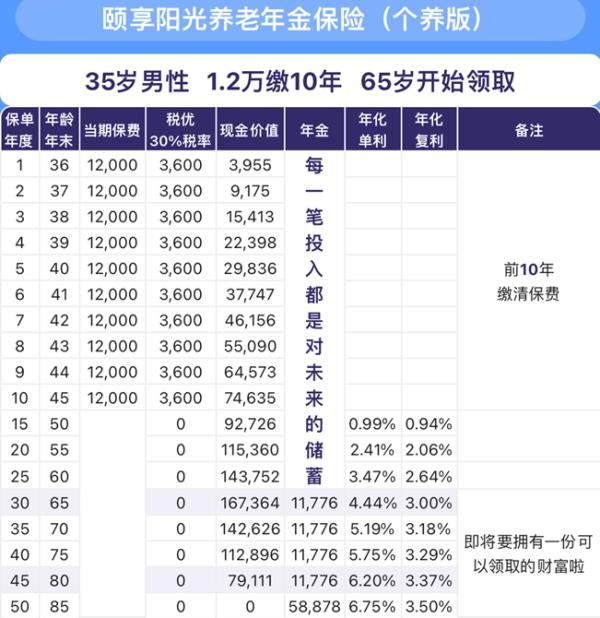
Task: Click simple rate 6.20%
Action: click(372, 581)
